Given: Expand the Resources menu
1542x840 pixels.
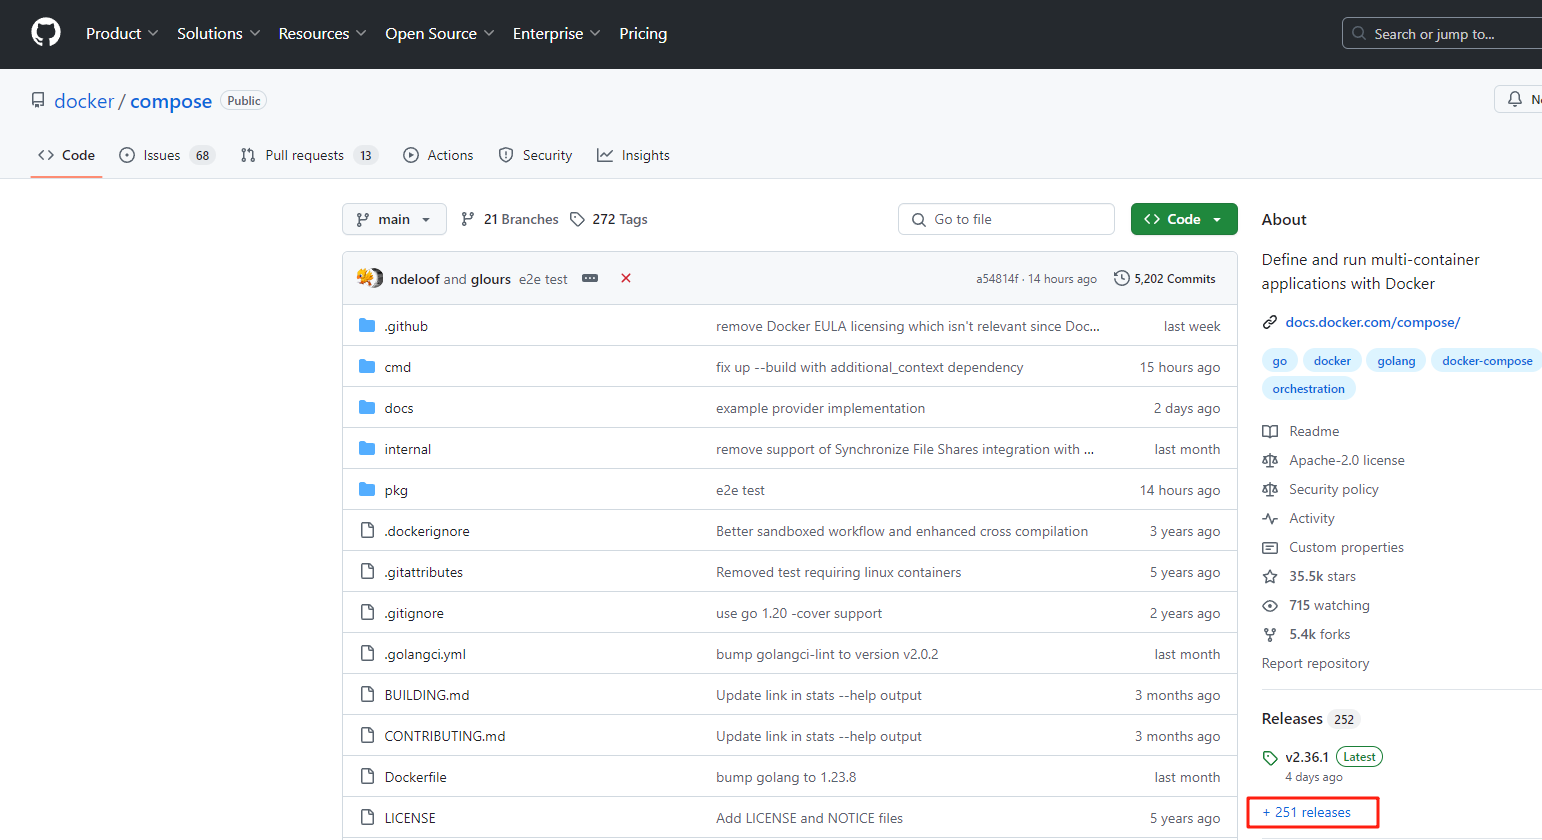Looking at the screenshot, I should pyautogui.click(x=323, y=34).
